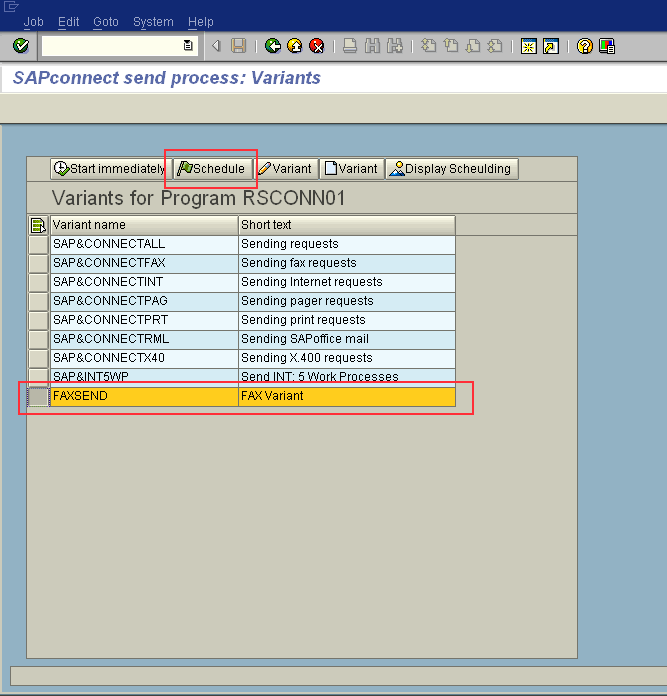
Task: Click the Print icon in toolbar
Action: (350, 46)
